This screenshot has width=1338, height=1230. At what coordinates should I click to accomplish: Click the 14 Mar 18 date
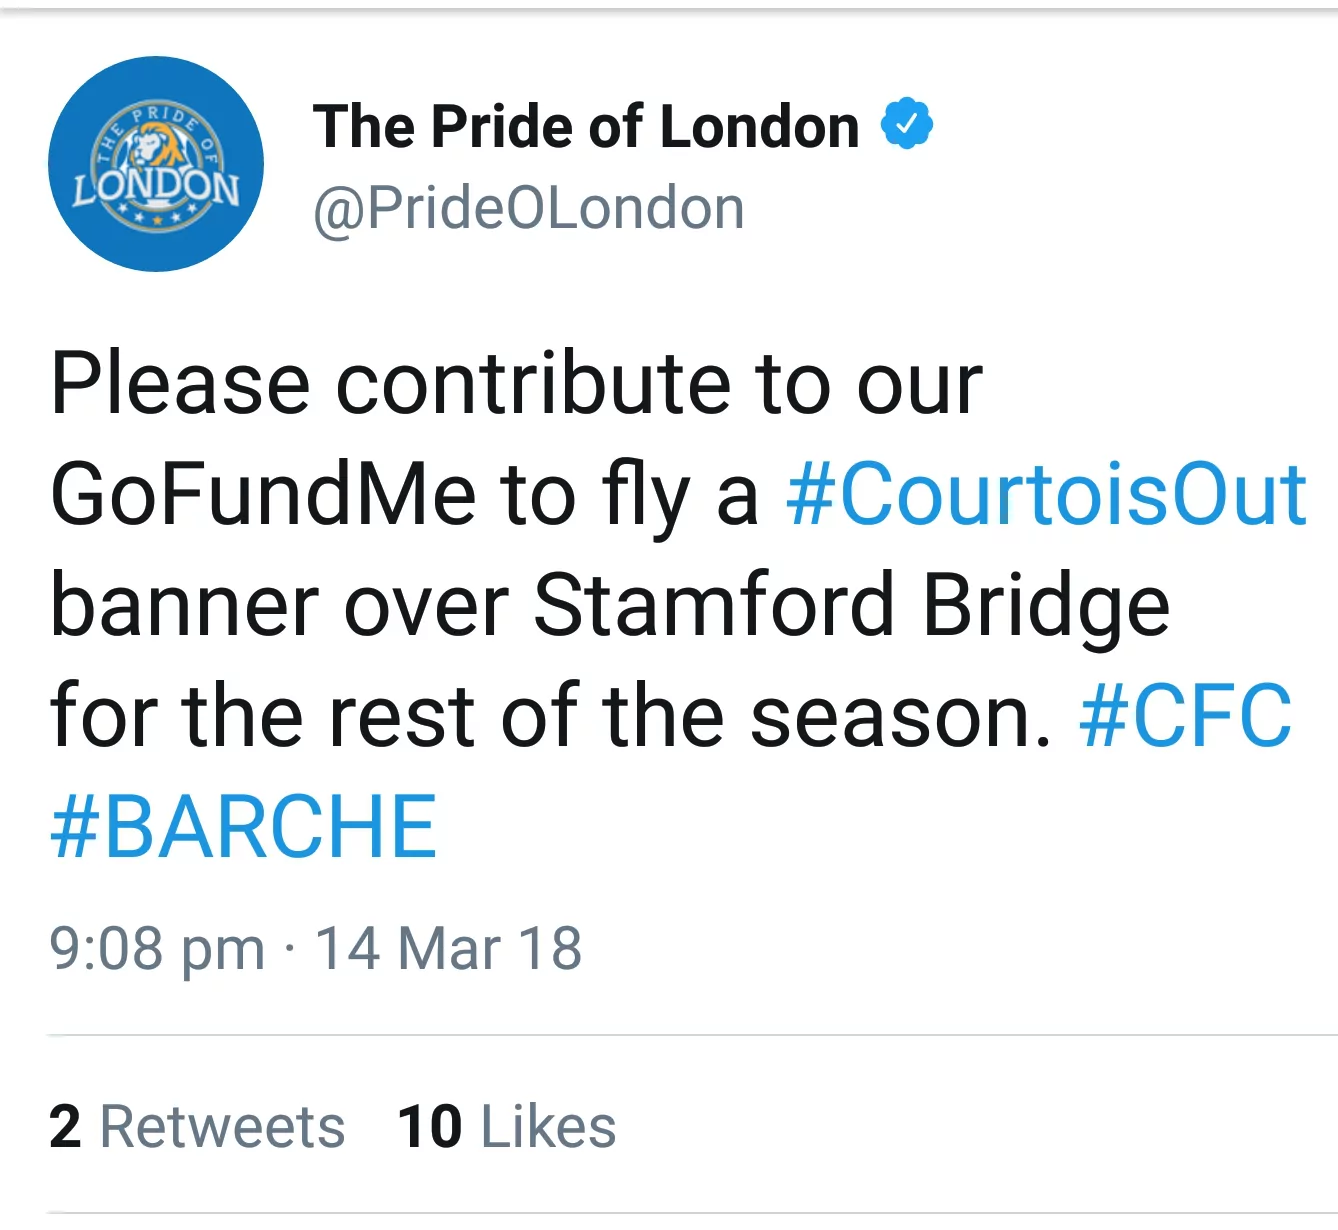pos(448,947)
